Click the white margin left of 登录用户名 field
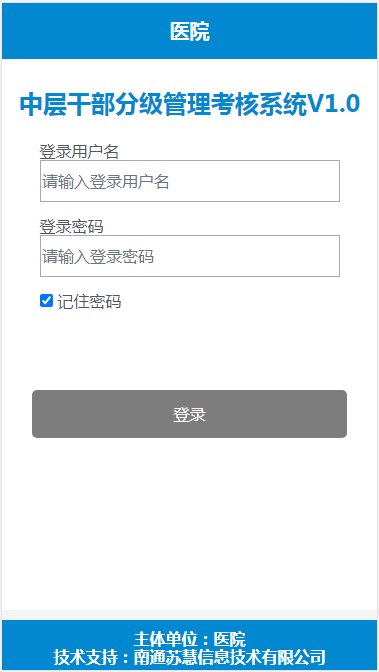This screenshot has height=672, width=379. (21, 181)
